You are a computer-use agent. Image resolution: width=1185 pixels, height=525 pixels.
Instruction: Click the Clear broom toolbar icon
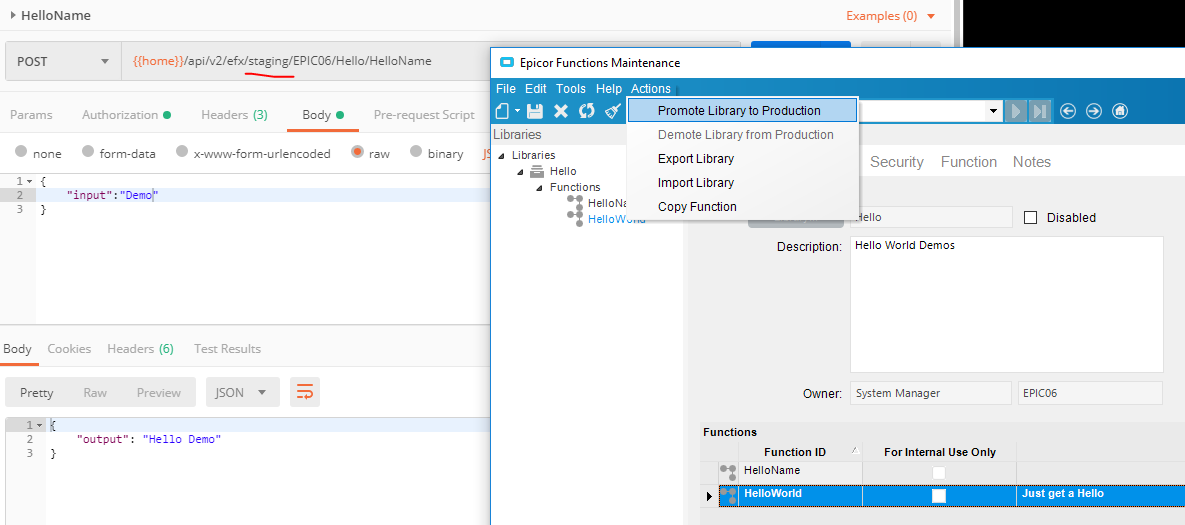coord(613,111)
